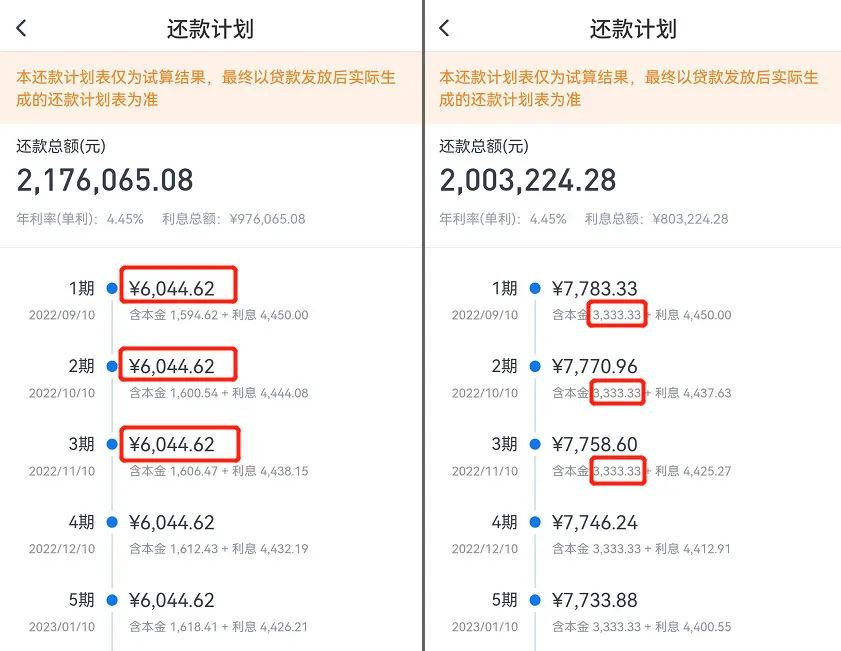Tap the dot for the installment with principal 1,594.62
The width and height of the screenshot is (841, 651).
(x=112, y=289)
